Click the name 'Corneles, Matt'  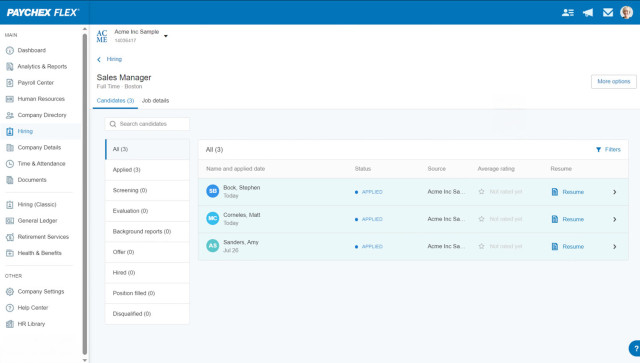click(242, 215)
